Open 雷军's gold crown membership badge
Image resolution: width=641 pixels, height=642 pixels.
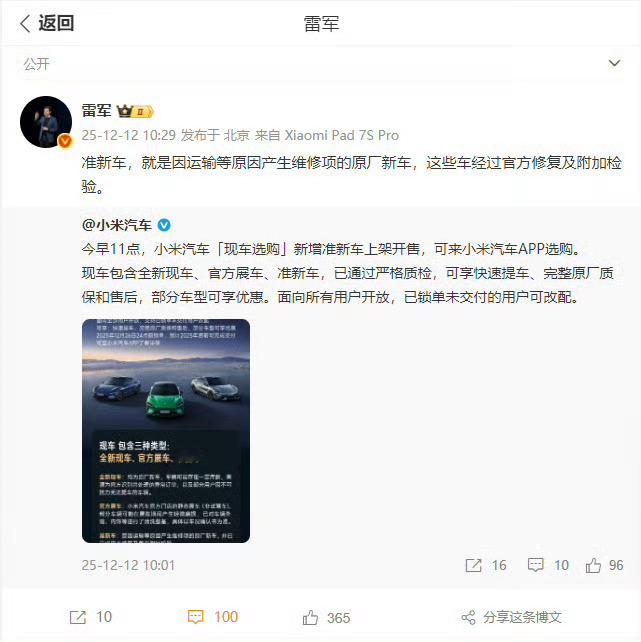(135, 111)
